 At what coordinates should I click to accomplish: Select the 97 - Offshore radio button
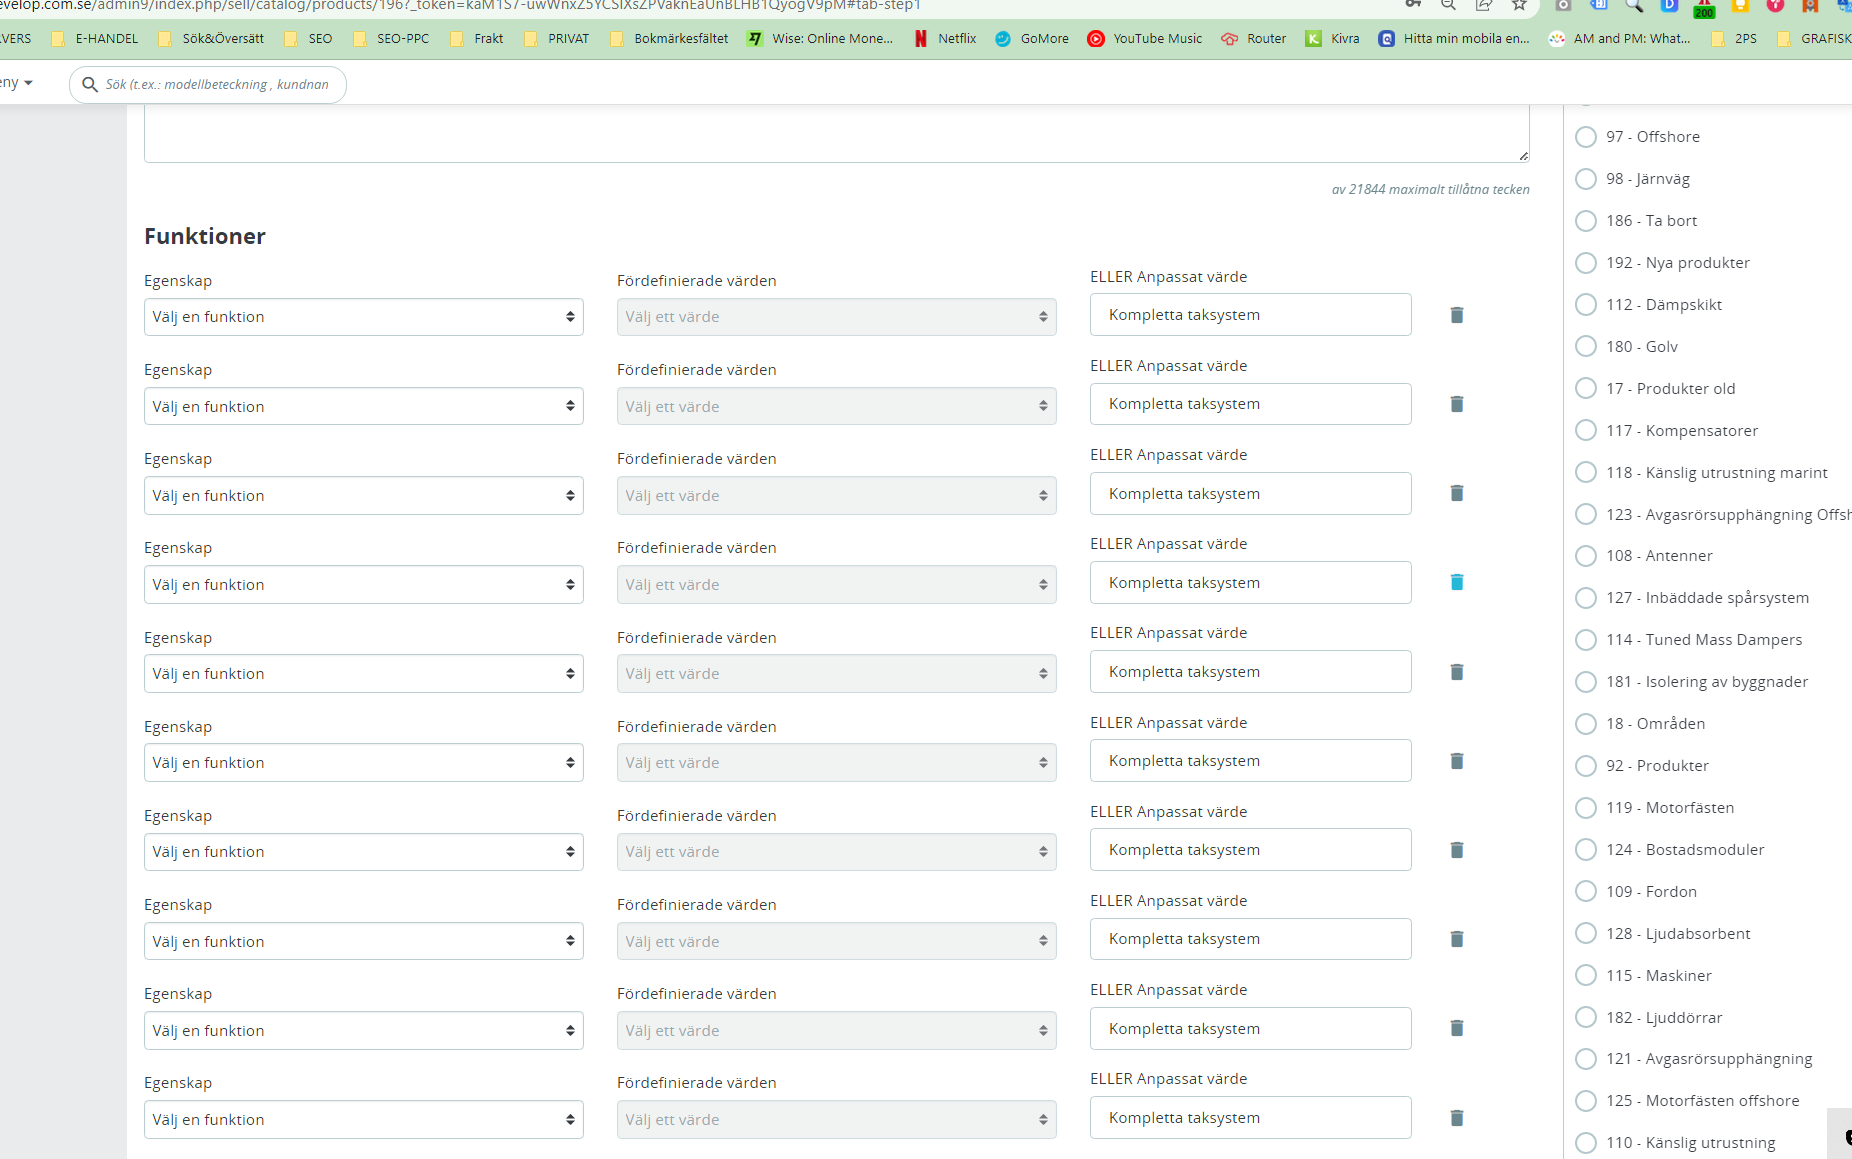(1586, 137)
